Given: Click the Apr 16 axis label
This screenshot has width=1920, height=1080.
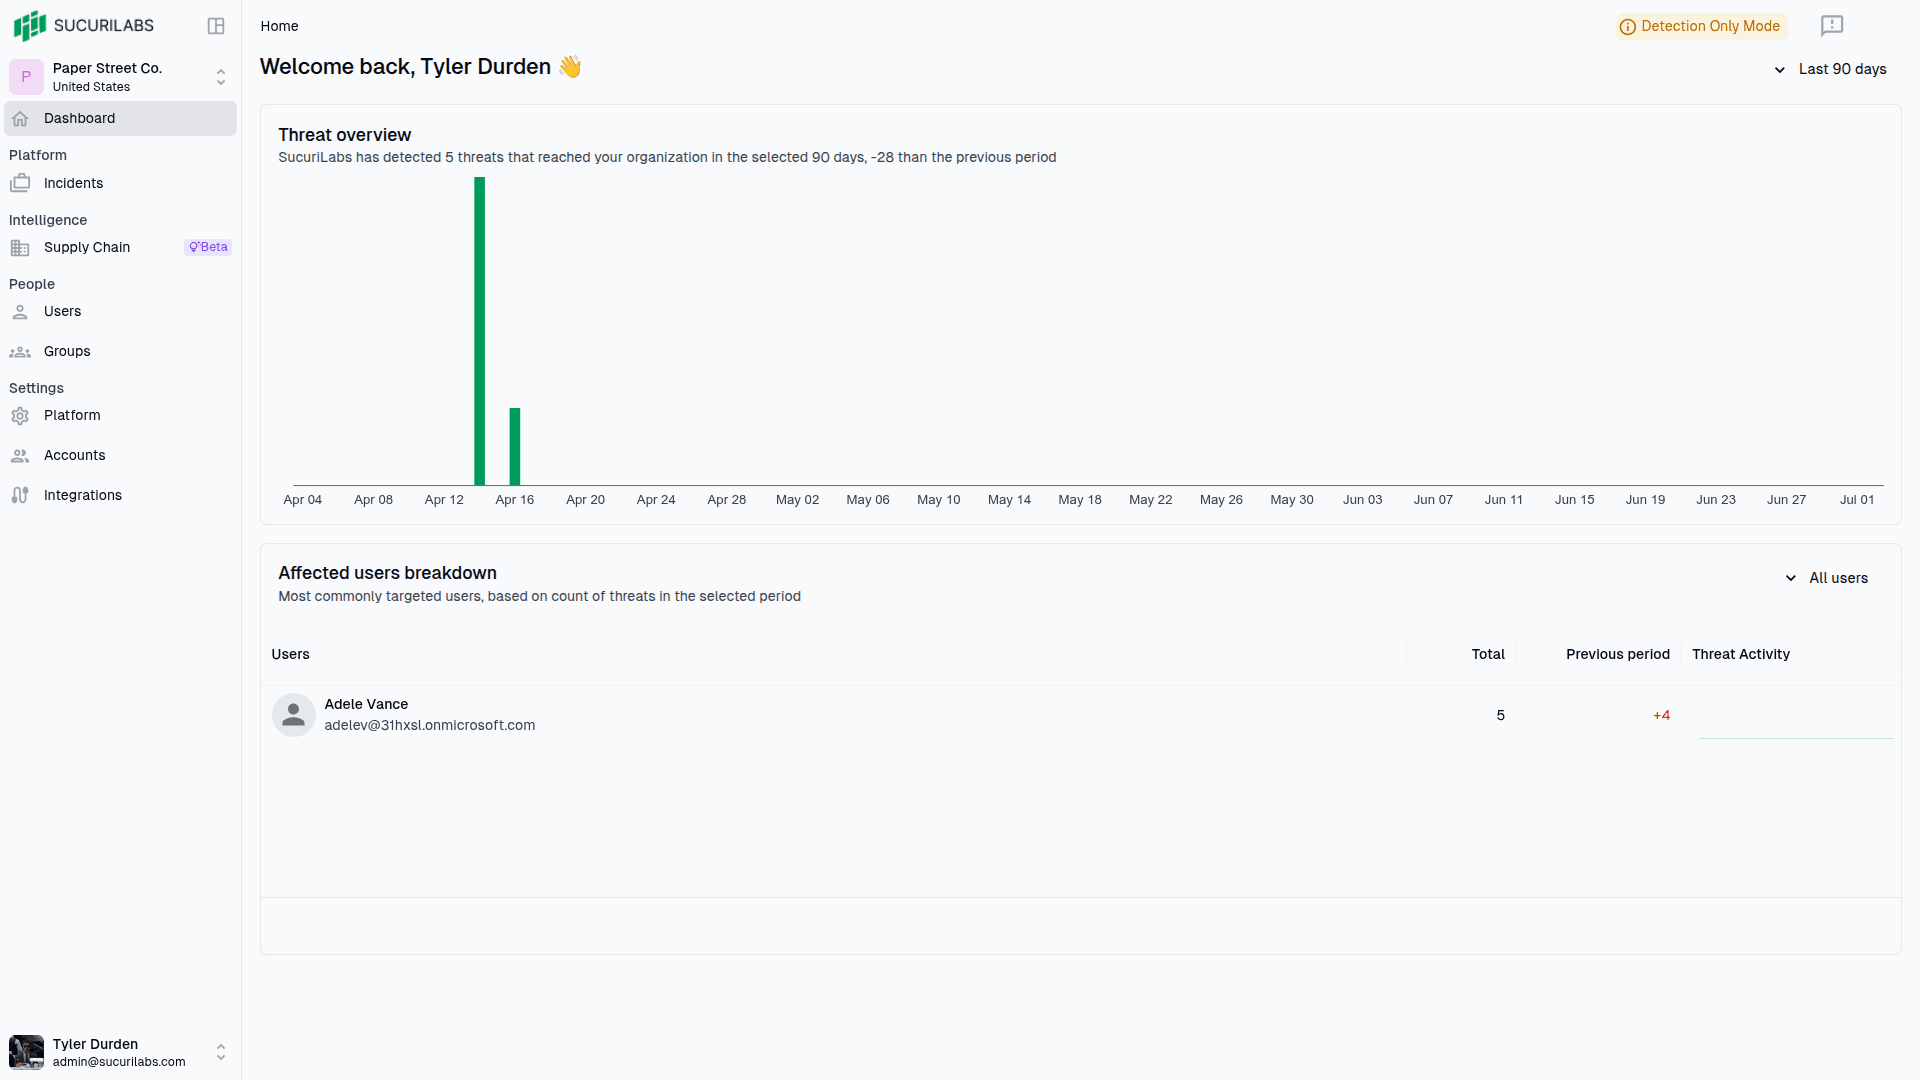Looking at the screenshot, I should 515,500.
